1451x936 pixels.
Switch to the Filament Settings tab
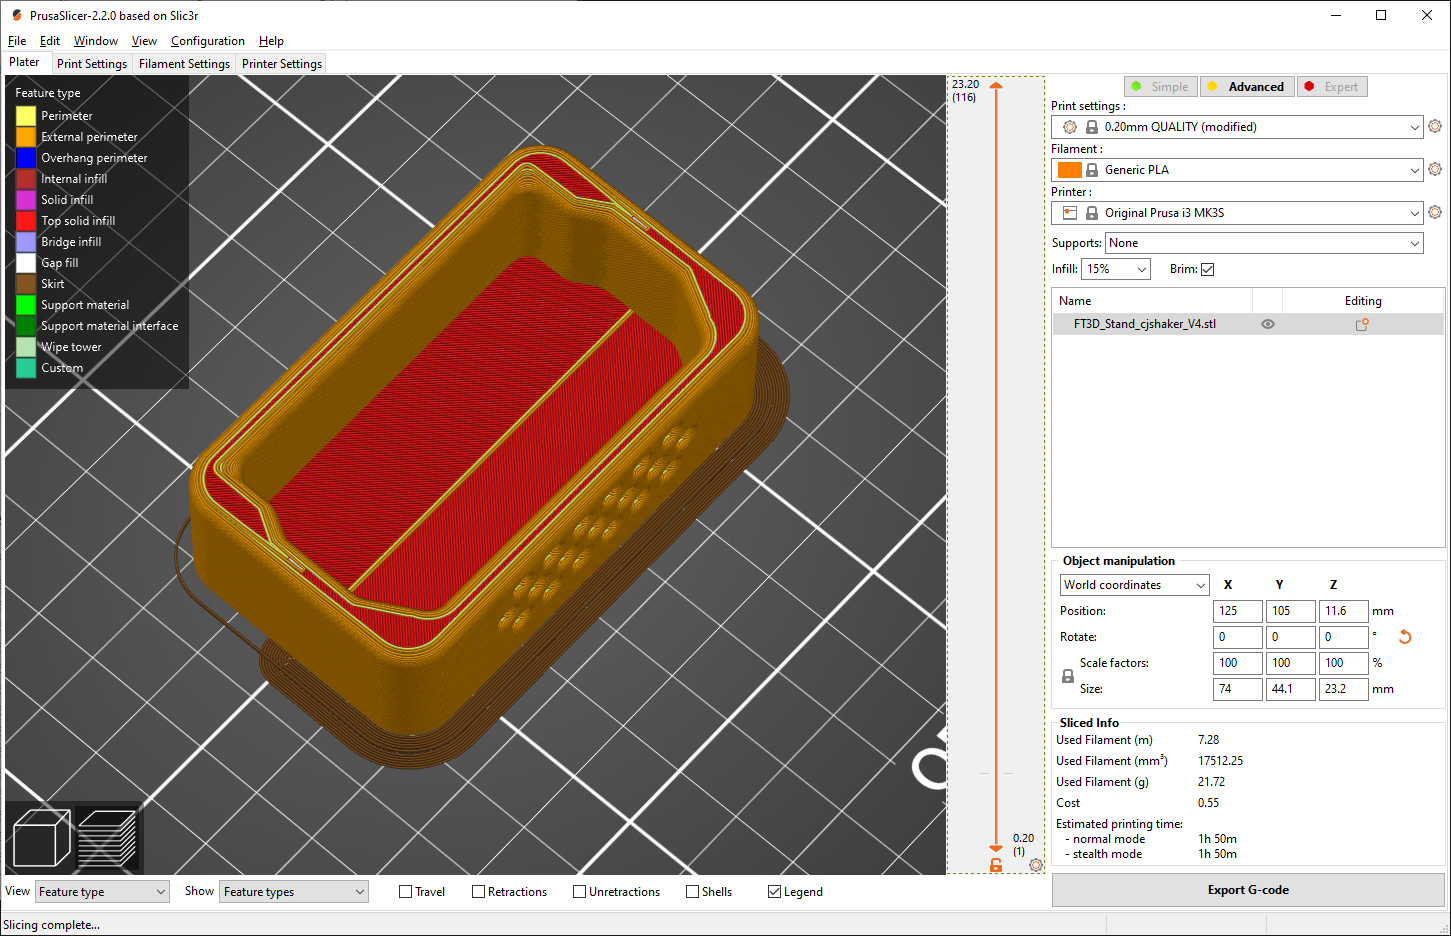[184, 64]
